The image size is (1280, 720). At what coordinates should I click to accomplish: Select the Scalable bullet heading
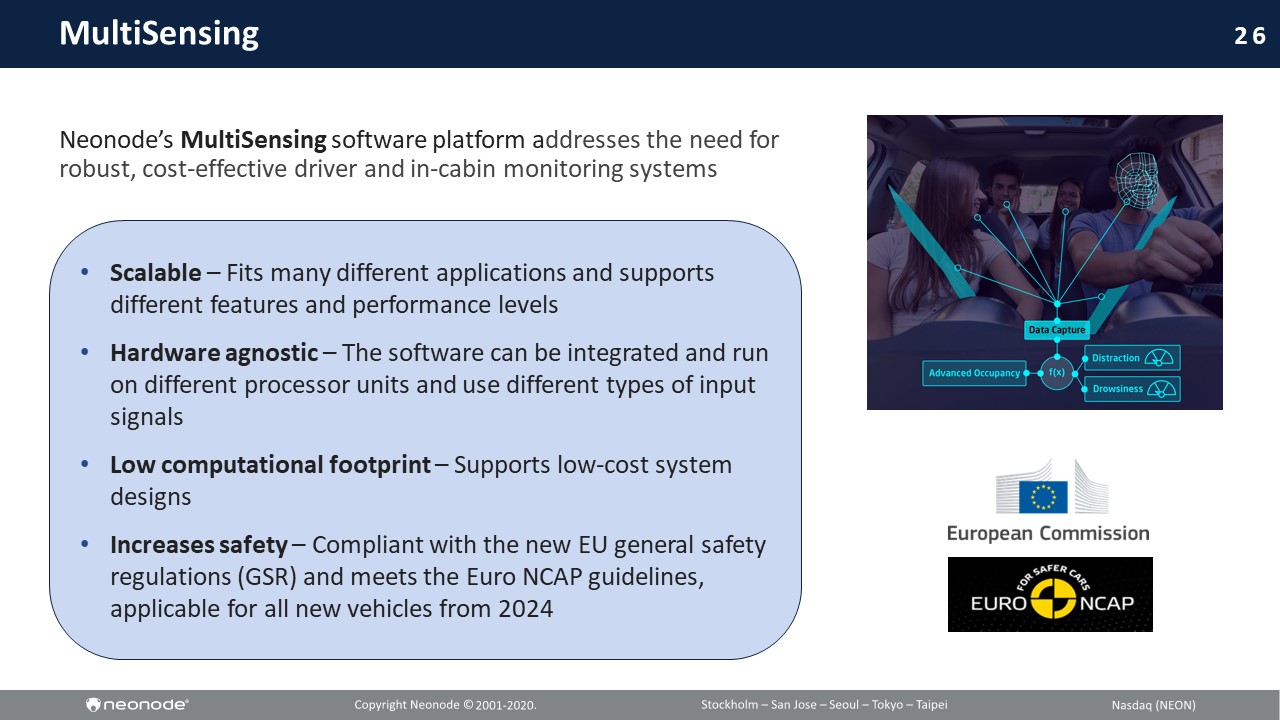point(155,273)
